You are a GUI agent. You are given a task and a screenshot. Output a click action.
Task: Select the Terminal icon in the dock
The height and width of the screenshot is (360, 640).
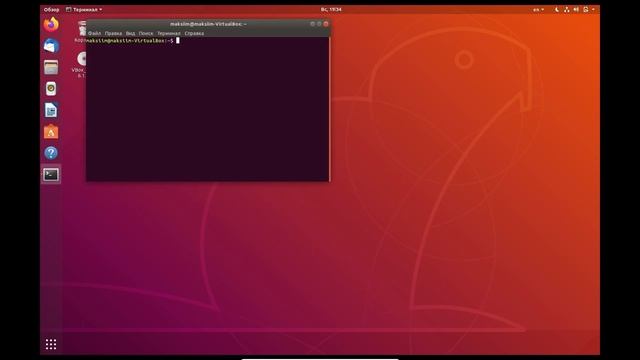(51, 175)
